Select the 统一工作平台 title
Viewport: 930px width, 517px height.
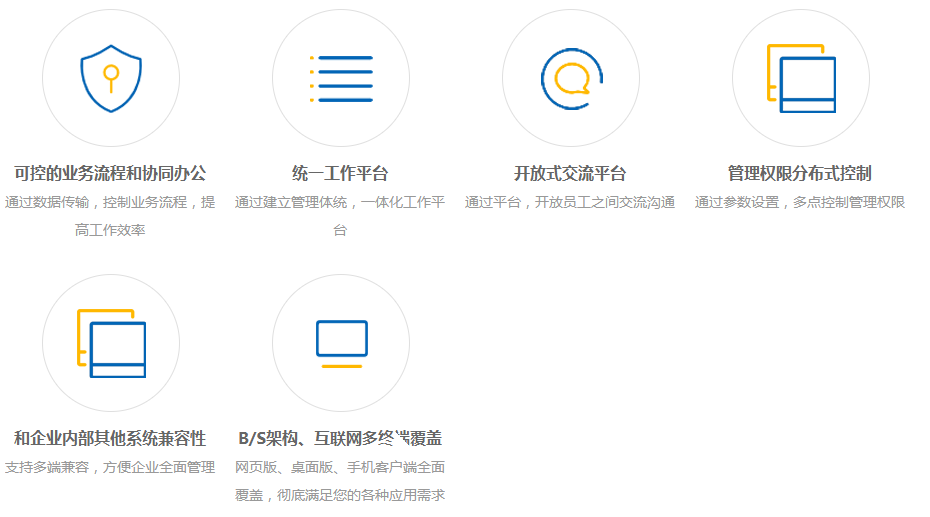tap(340, 173)
